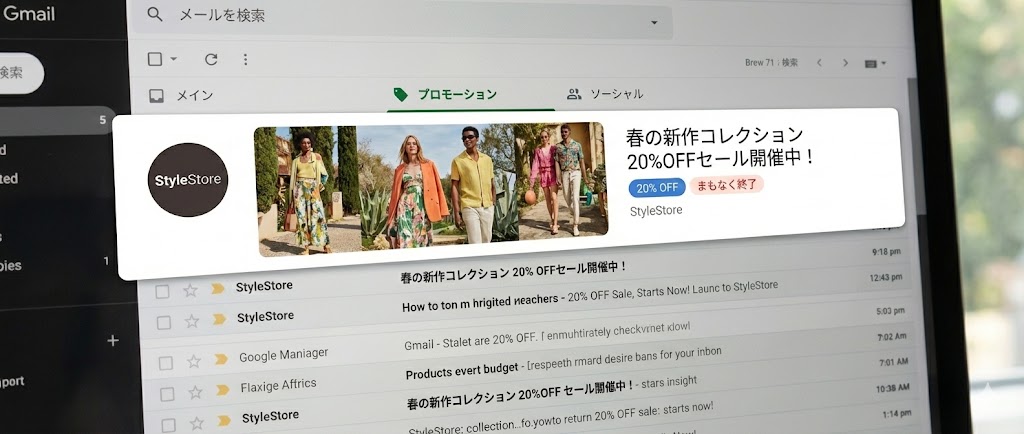Open the email subject ending in 'stars insight'
The image size is (1024, 434).
point(552,391)
